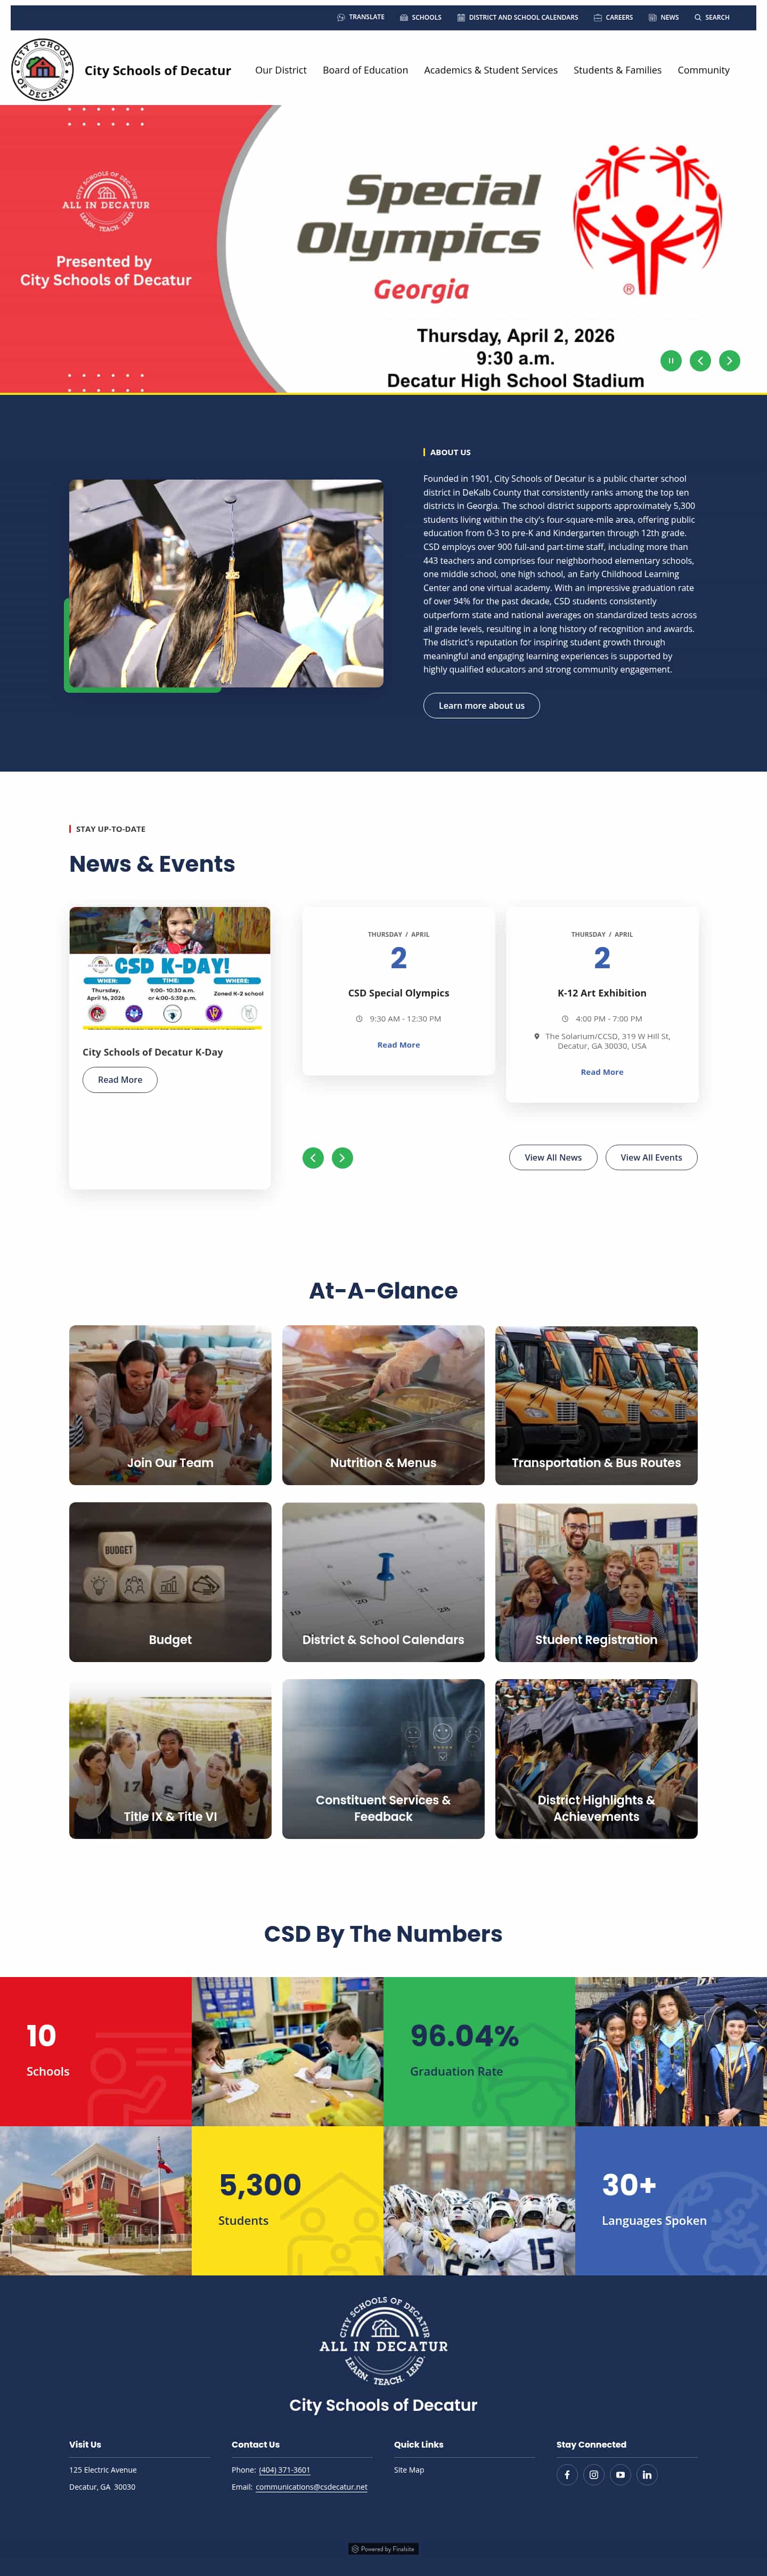This screenshot has height=2576, width=767.
Task: Open the Transportation & Bus Routes tile
Action: pos(596,1405)
